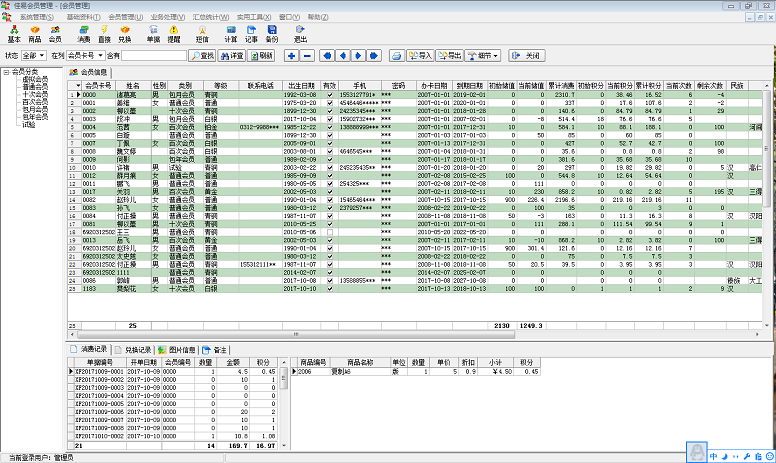The image size is (776, 463).
Task: Click the printer icon in toolbar
Action: click(396, 55)
